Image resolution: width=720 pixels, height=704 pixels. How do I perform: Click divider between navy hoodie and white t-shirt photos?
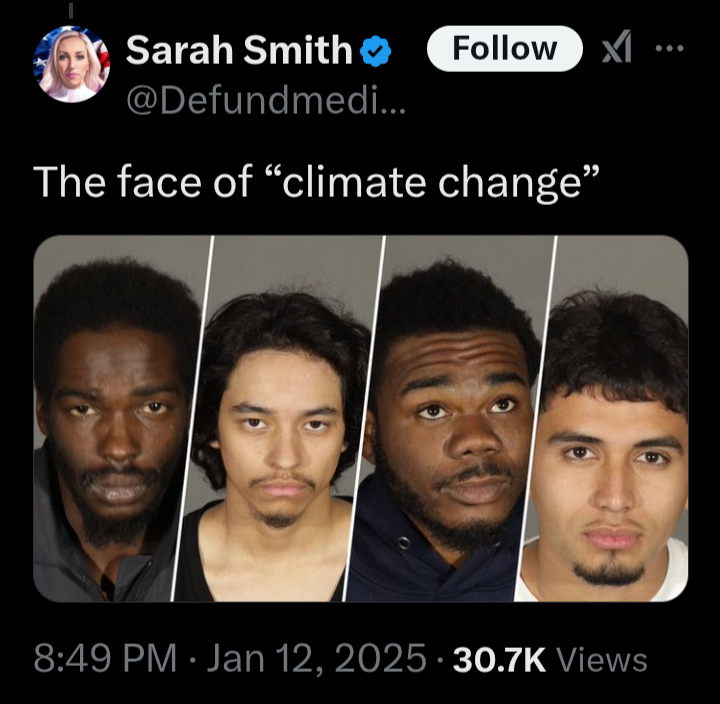(x=536, y=418)
